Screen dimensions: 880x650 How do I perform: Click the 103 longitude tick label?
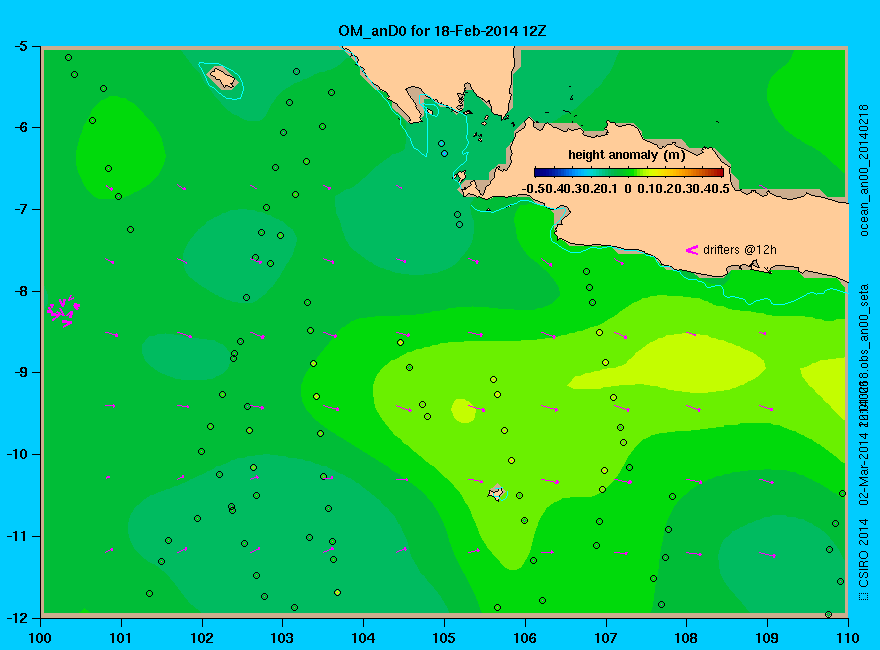282,638
